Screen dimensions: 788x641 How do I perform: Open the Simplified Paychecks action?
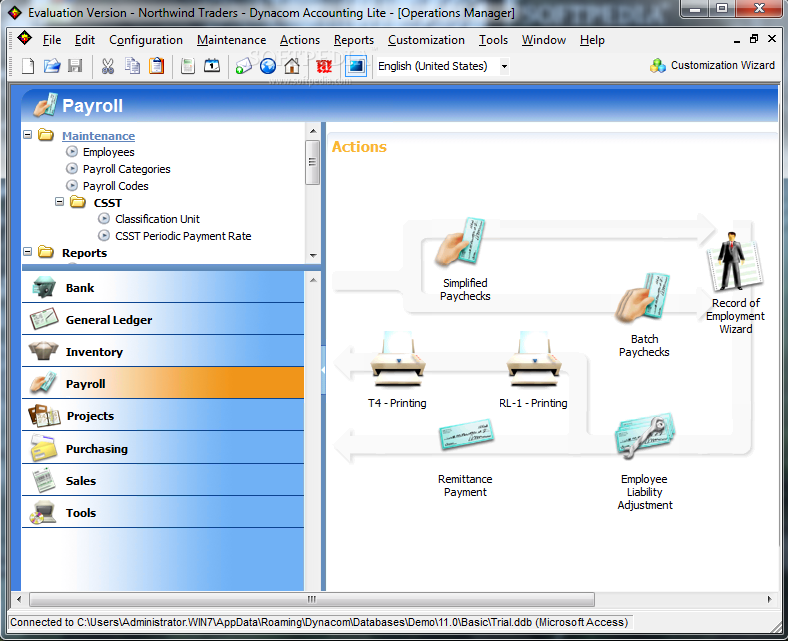464,259
